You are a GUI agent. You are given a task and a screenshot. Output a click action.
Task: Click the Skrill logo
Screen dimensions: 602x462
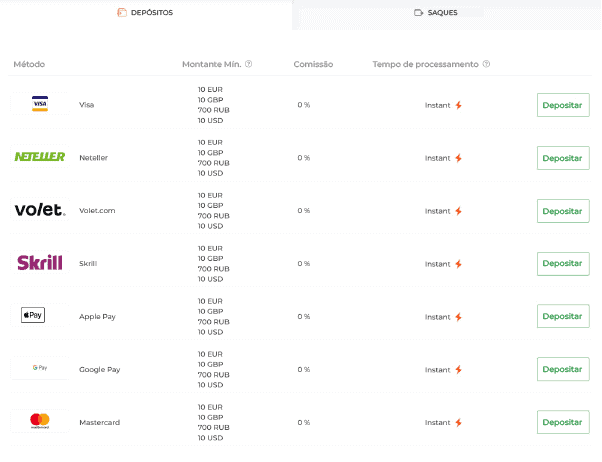pos(40,263)
